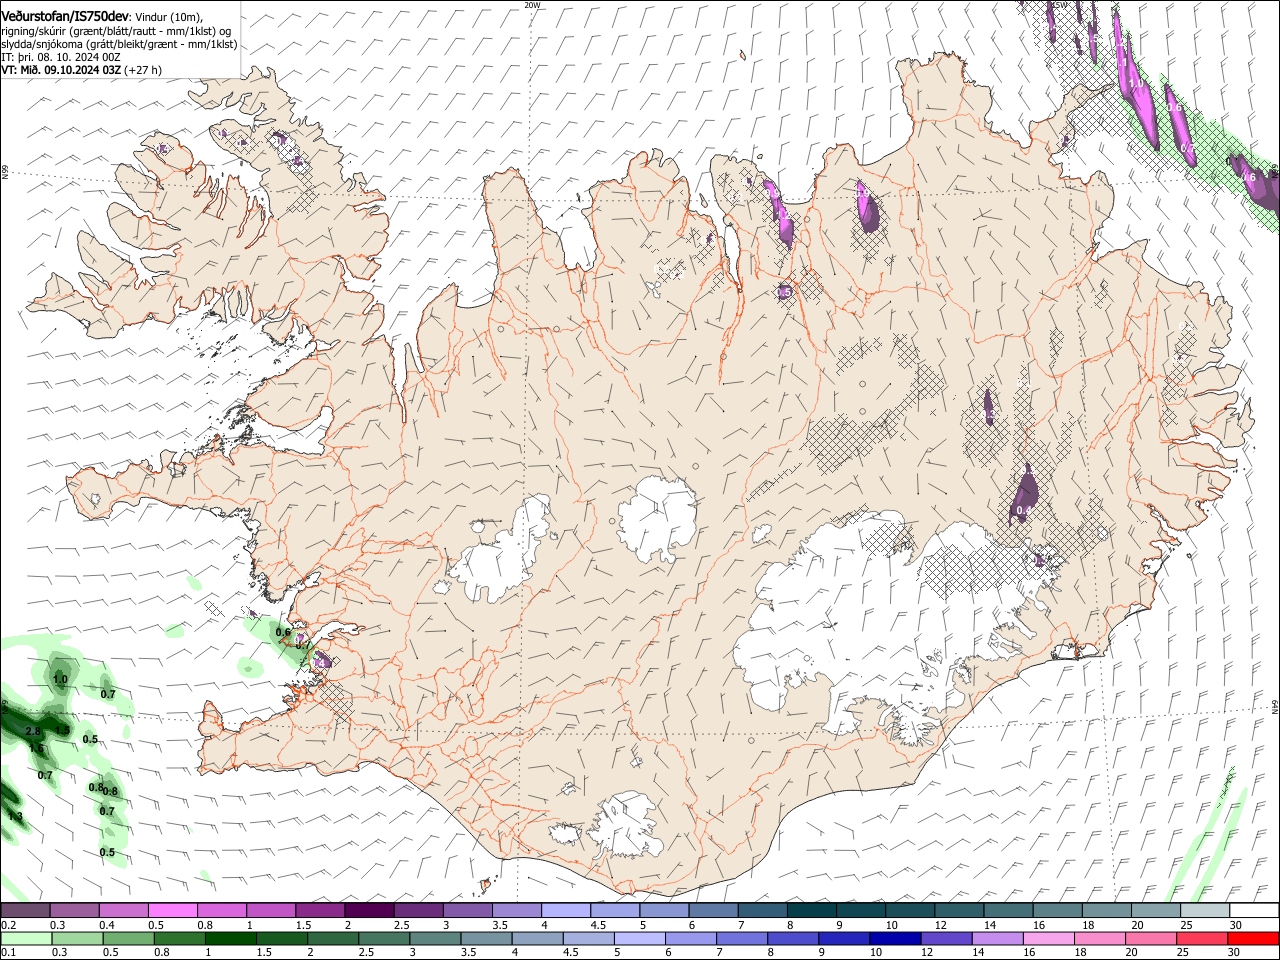This screenshot has height=960, width=1280.
Task: Click the 'slydda/snjókoma' legend description line
Action: pos(119,44)
